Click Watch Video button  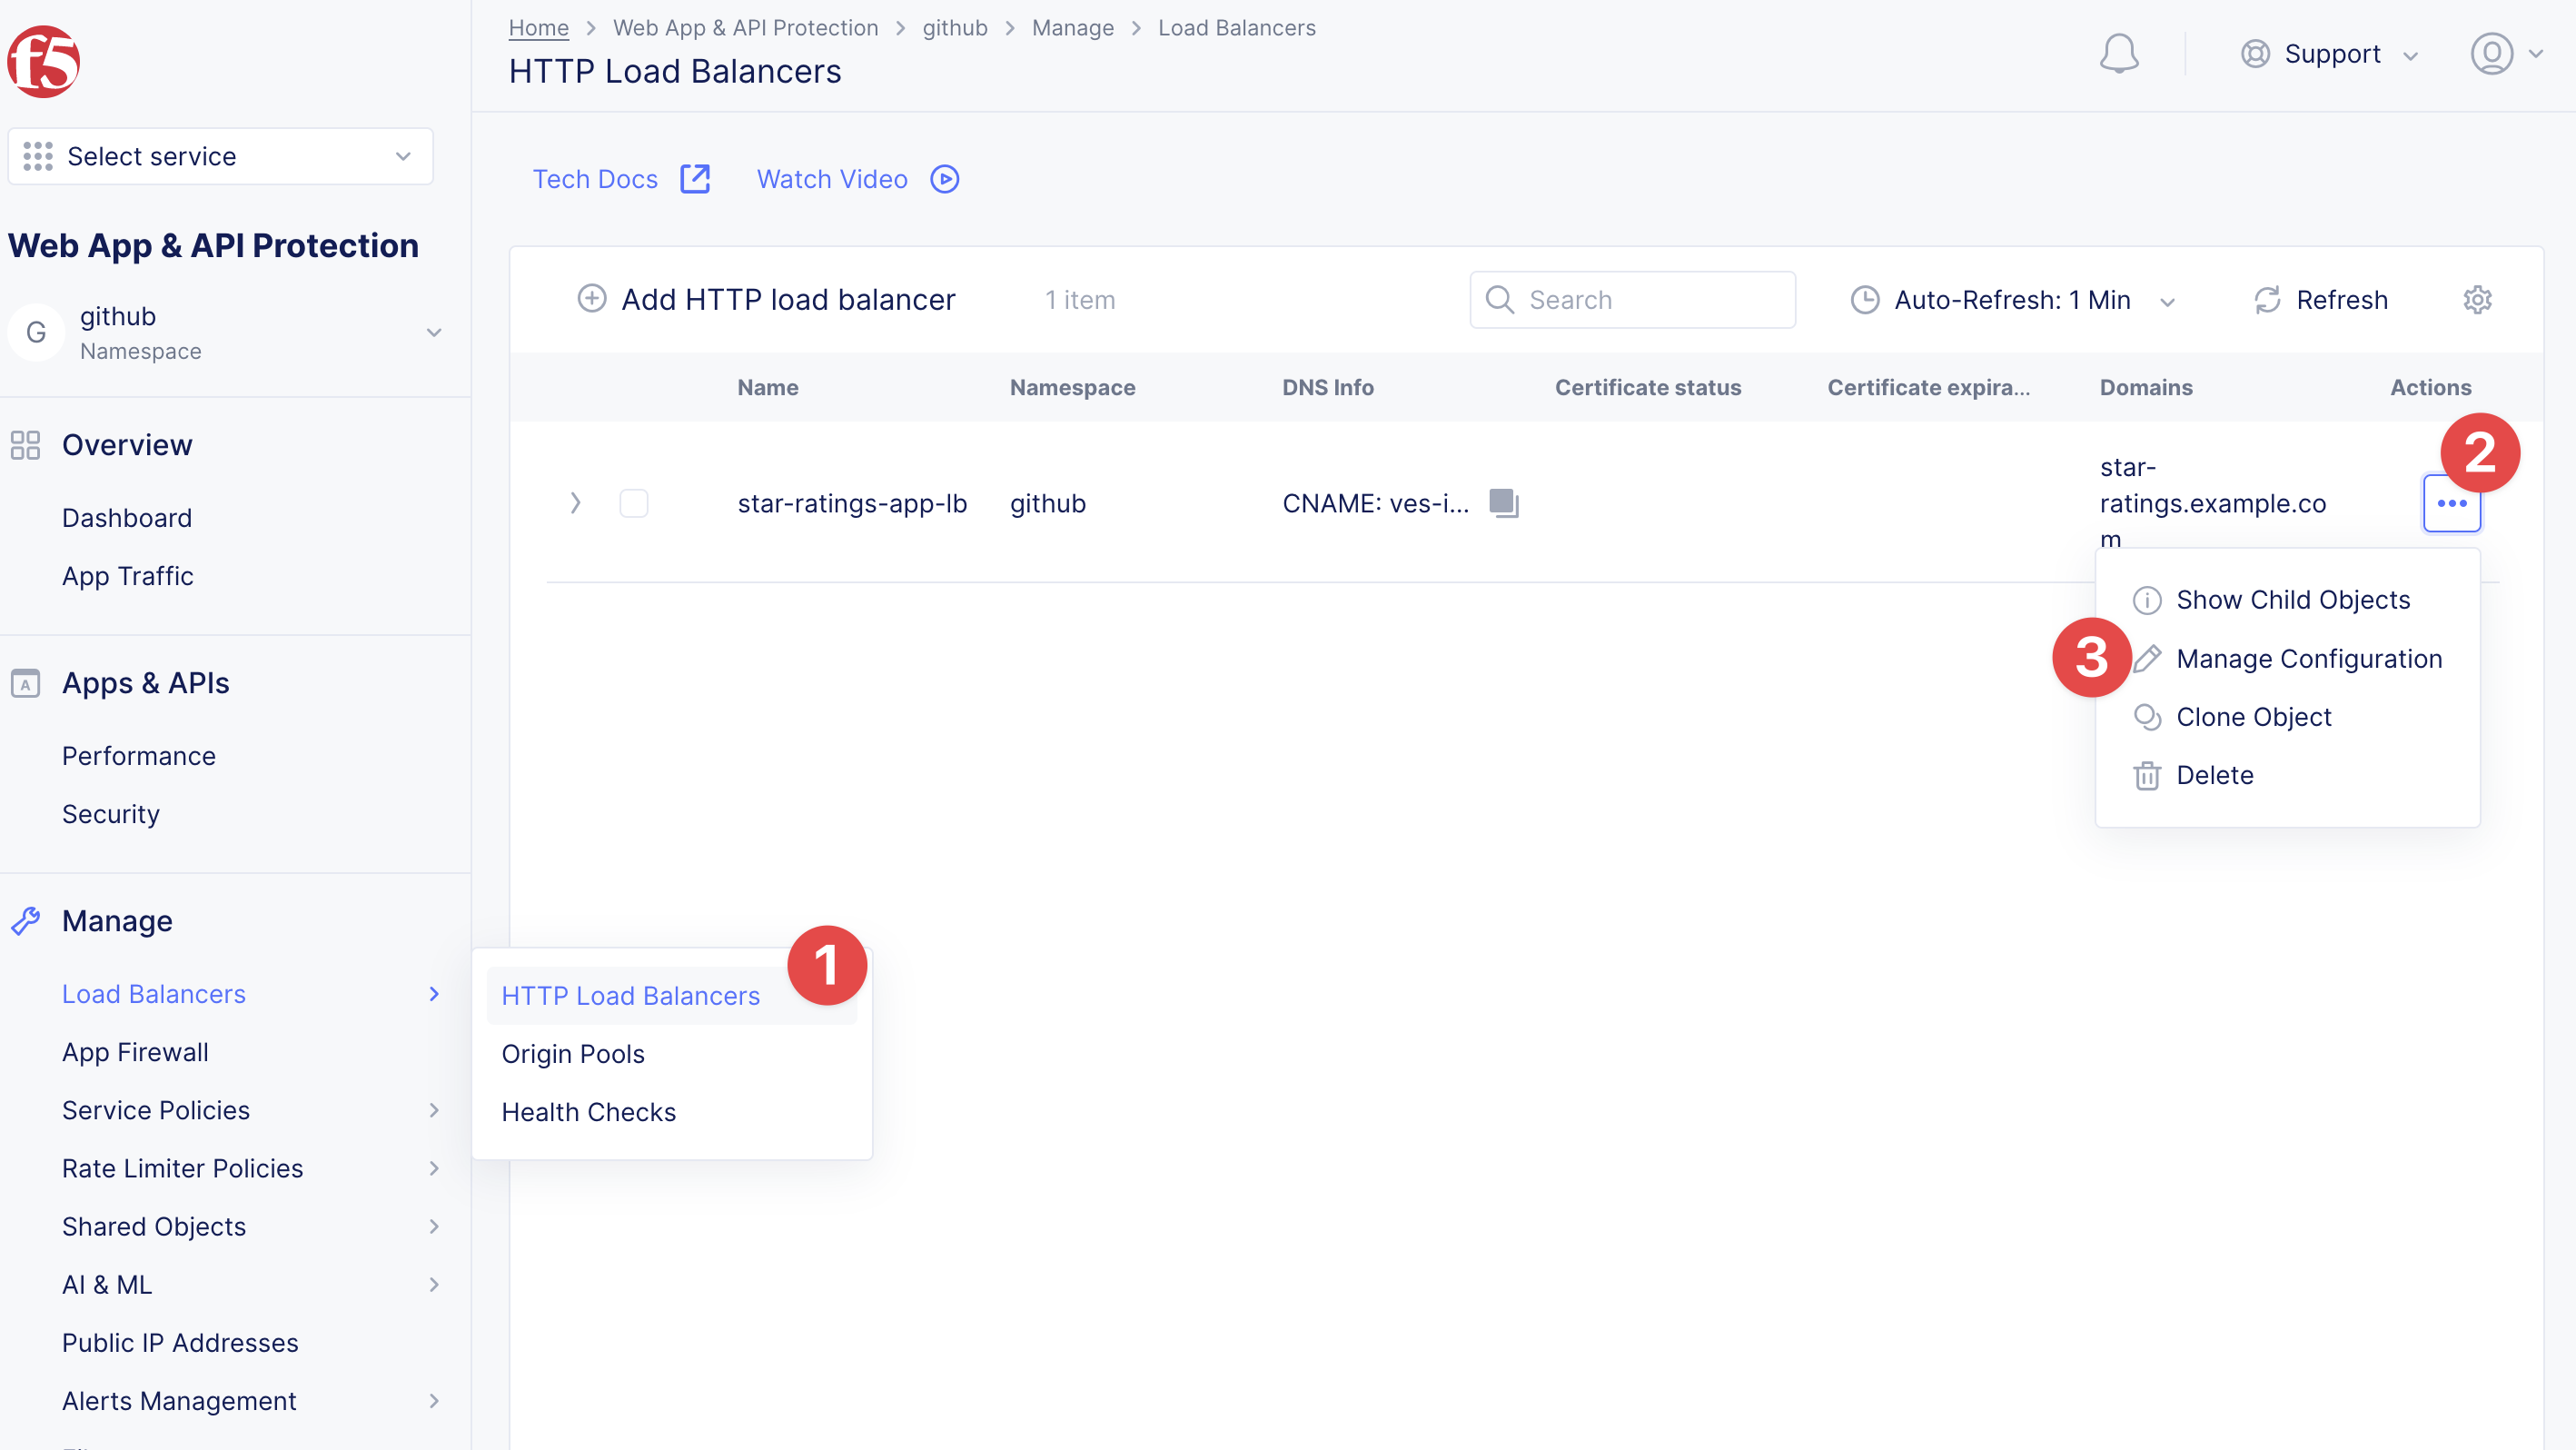(857, 179)
